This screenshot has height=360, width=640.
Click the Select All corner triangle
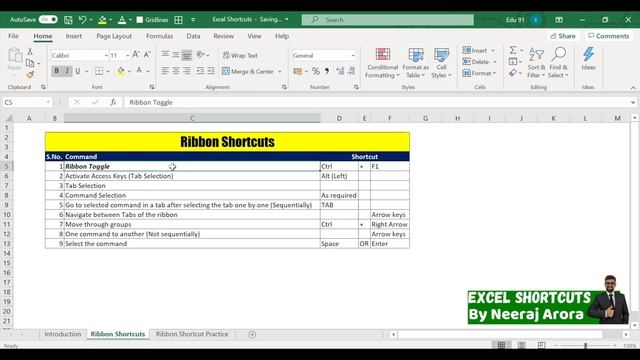[8, 118]
